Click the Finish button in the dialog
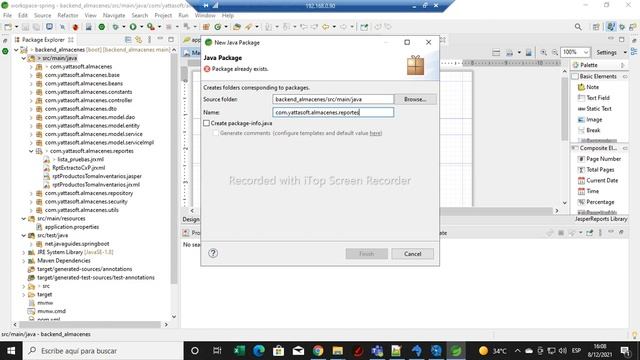 [x=367, y=253]
